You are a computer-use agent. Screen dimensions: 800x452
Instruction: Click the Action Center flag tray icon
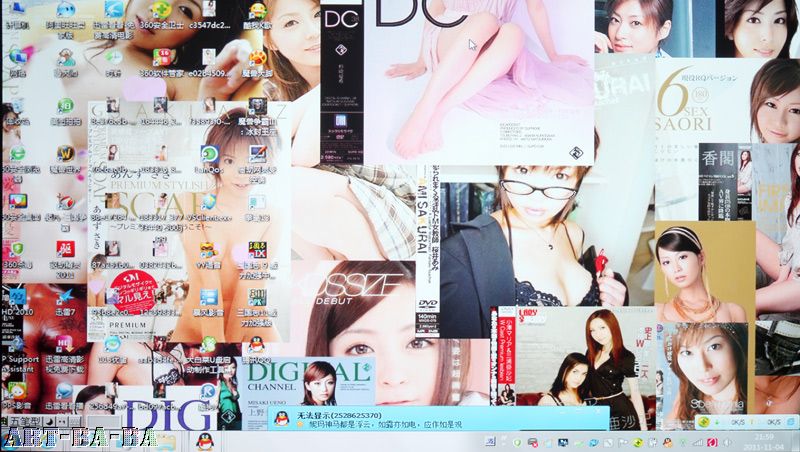623,442
